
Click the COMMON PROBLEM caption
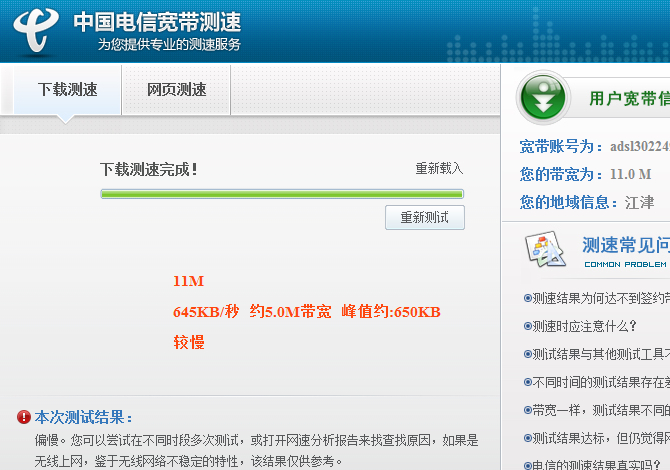click(x=626, y=264)
